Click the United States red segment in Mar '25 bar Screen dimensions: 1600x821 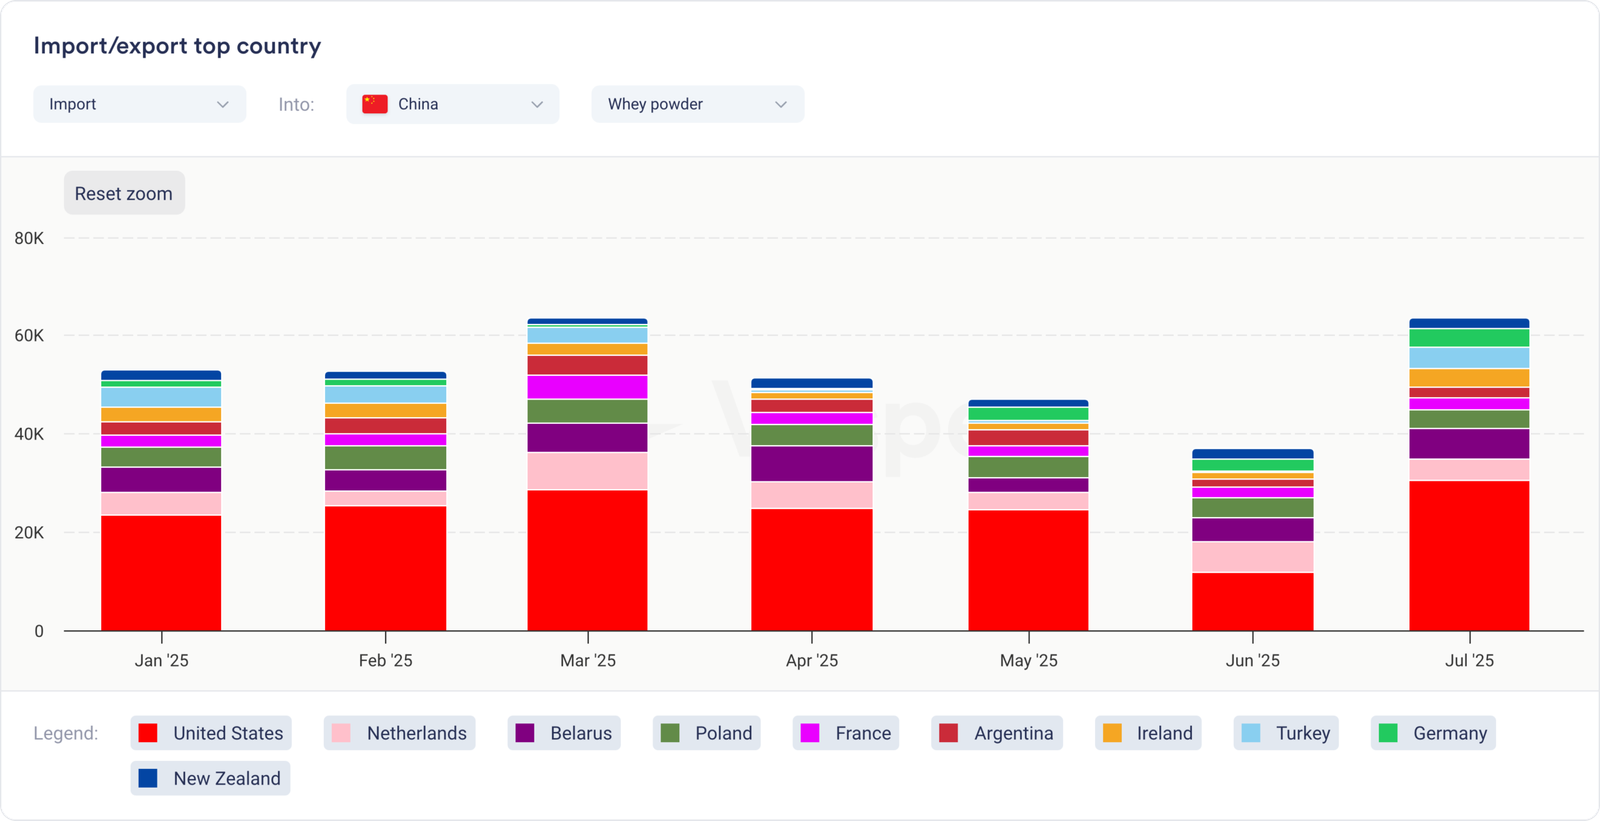(x=587, y=560)
